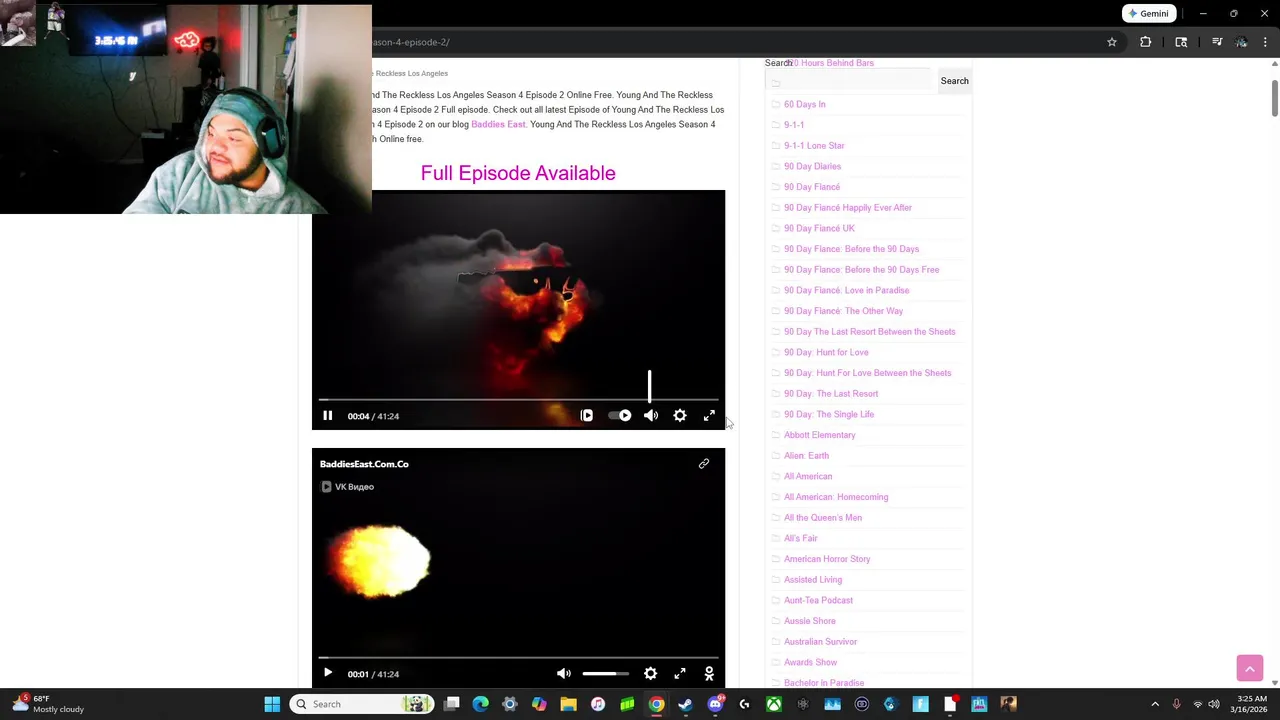Open the Alien: Earth category
1280x720 pixels.
click(x=806, y=456)
